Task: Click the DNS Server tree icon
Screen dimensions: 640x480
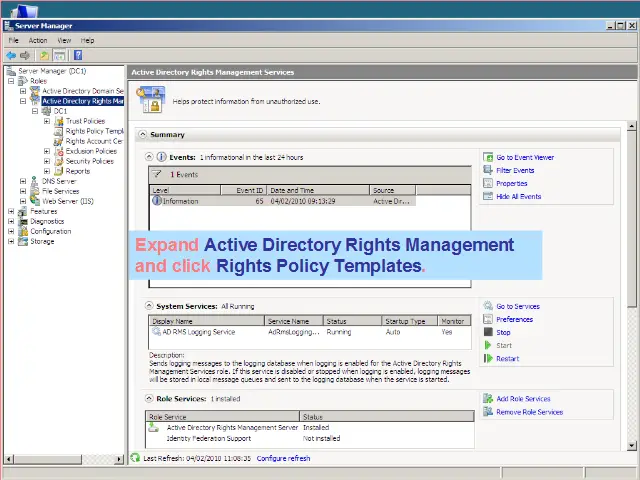Action: pyautogui.click(x=35, y=181)
